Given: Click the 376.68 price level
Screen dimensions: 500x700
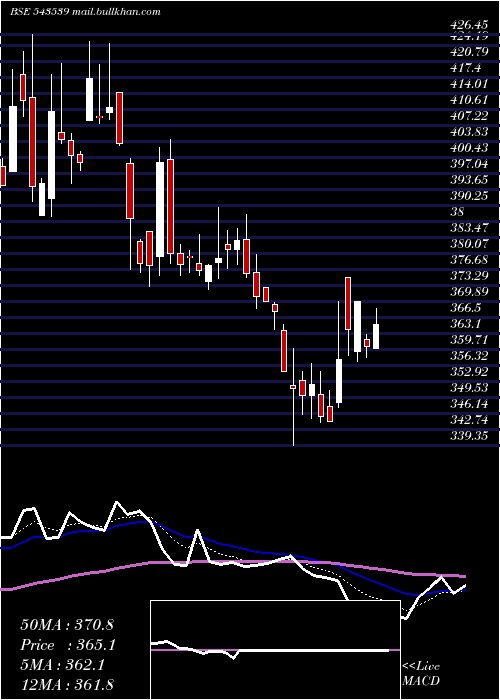Looking at the screenshot, I should pos(469,260).
